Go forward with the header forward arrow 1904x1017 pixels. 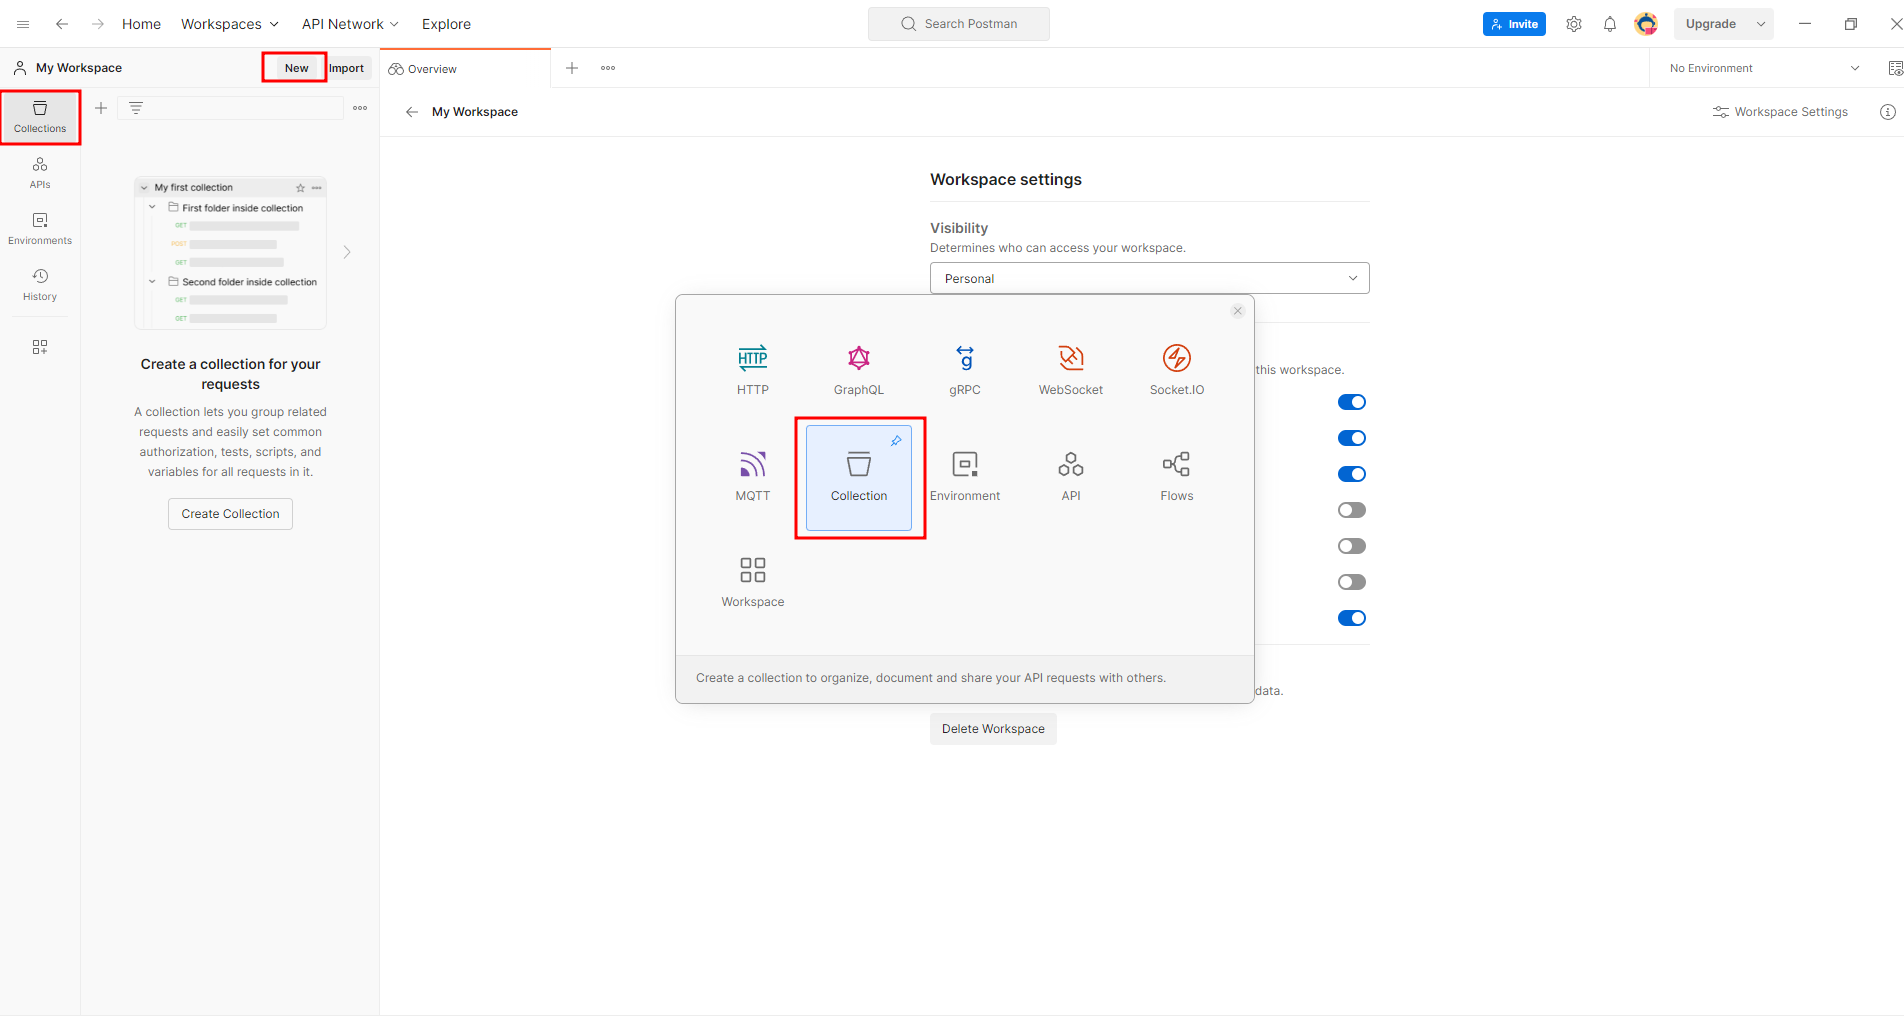(98, 24)
